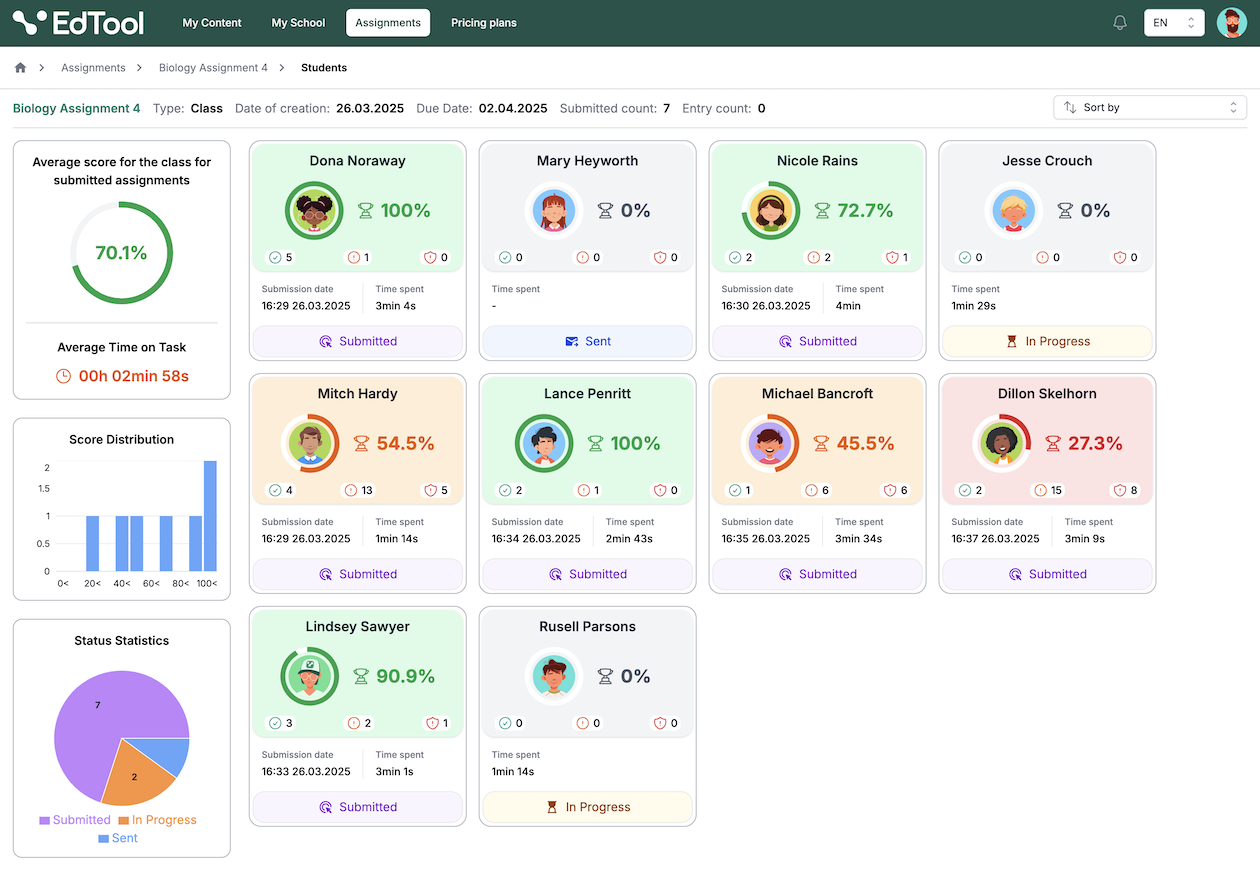Click Submitted button on Dillon Skelhorn's card
The image size is (1260, 874).
(x=1048, y=574)
